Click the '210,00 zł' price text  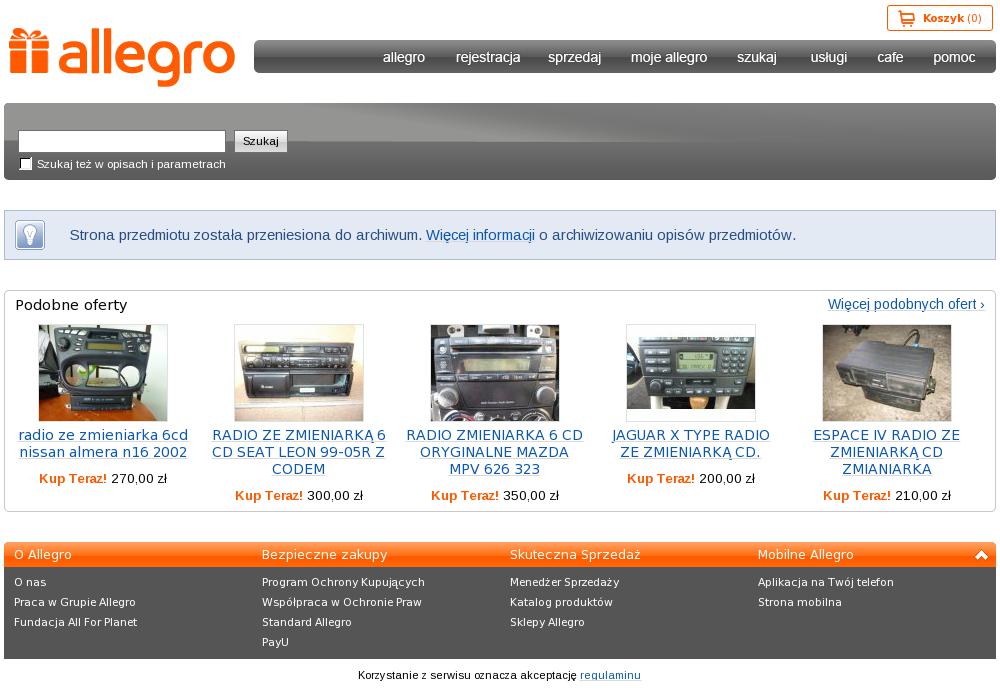(923, 495)
